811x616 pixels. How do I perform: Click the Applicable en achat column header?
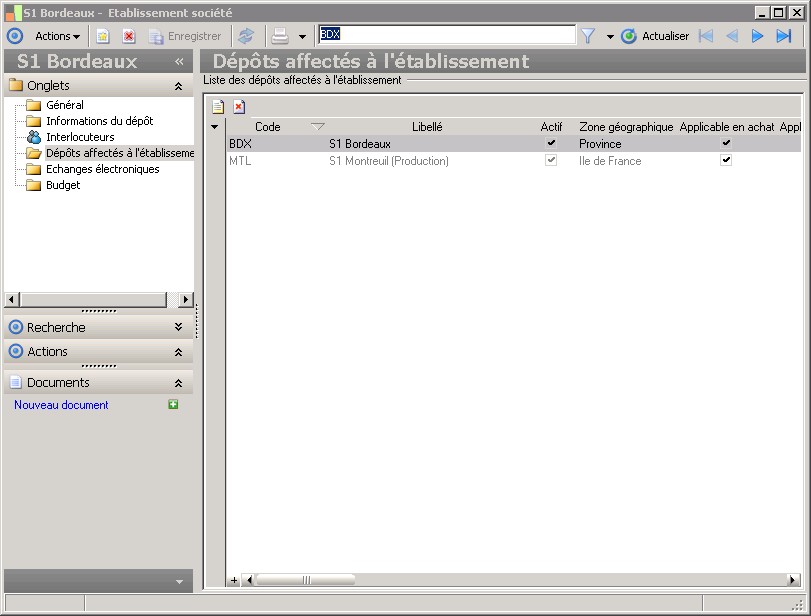coord(727,127)
